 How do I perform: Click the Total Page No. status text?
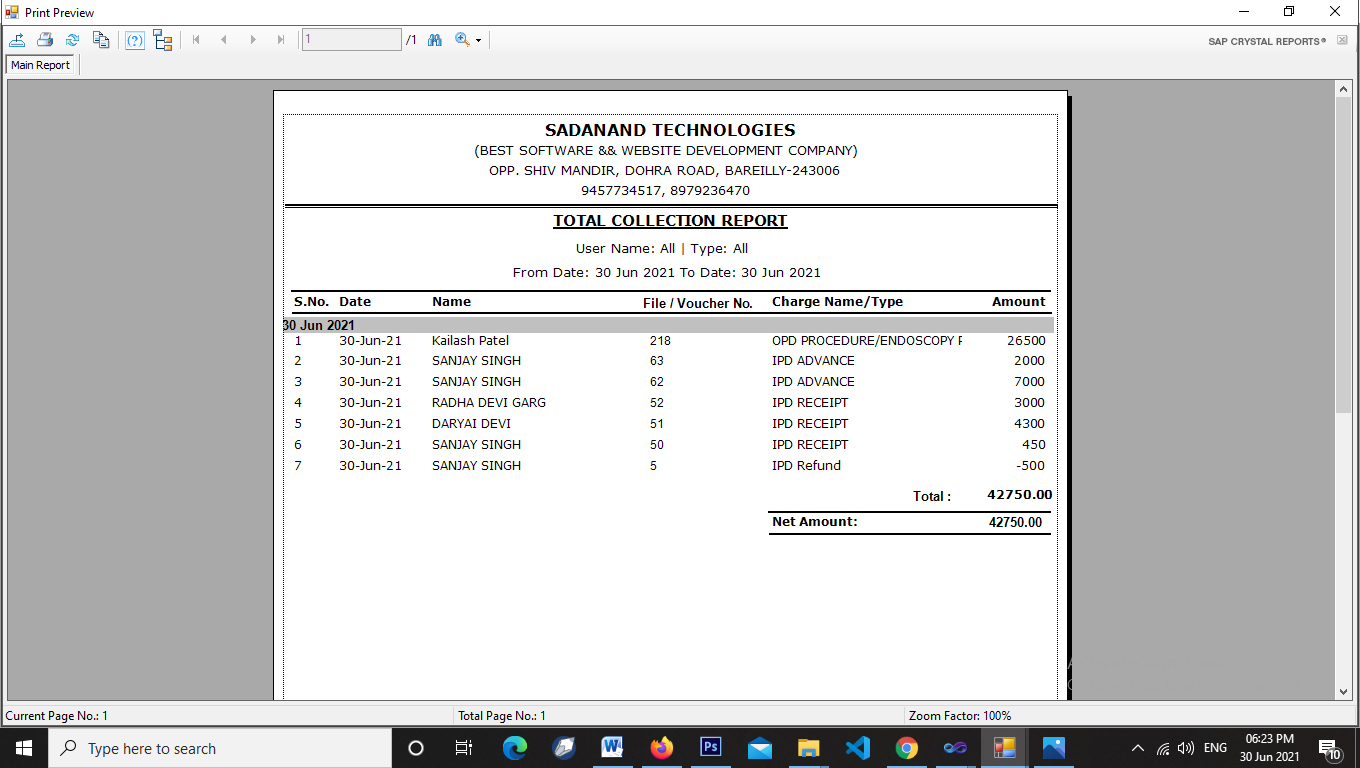tap(502, 716)
